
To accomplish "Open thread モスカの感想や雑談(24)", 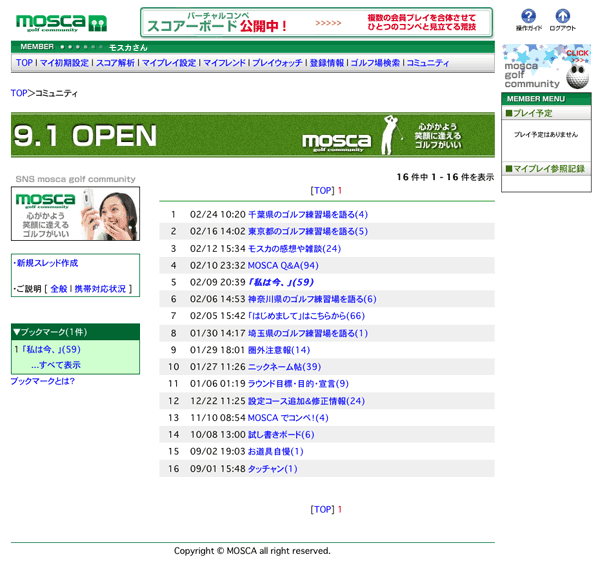I will coord(294,248).
